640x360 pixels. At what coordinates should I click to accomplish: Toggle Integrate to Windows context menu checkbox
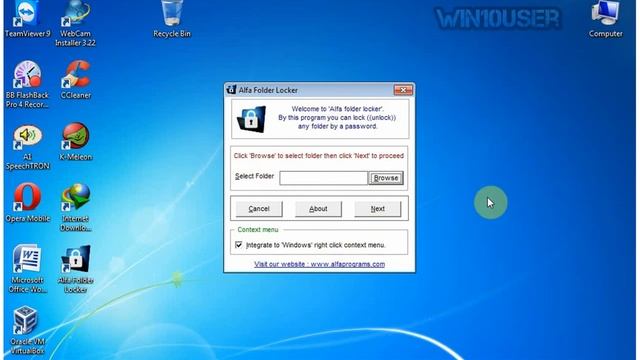click(x=239, y=245)
